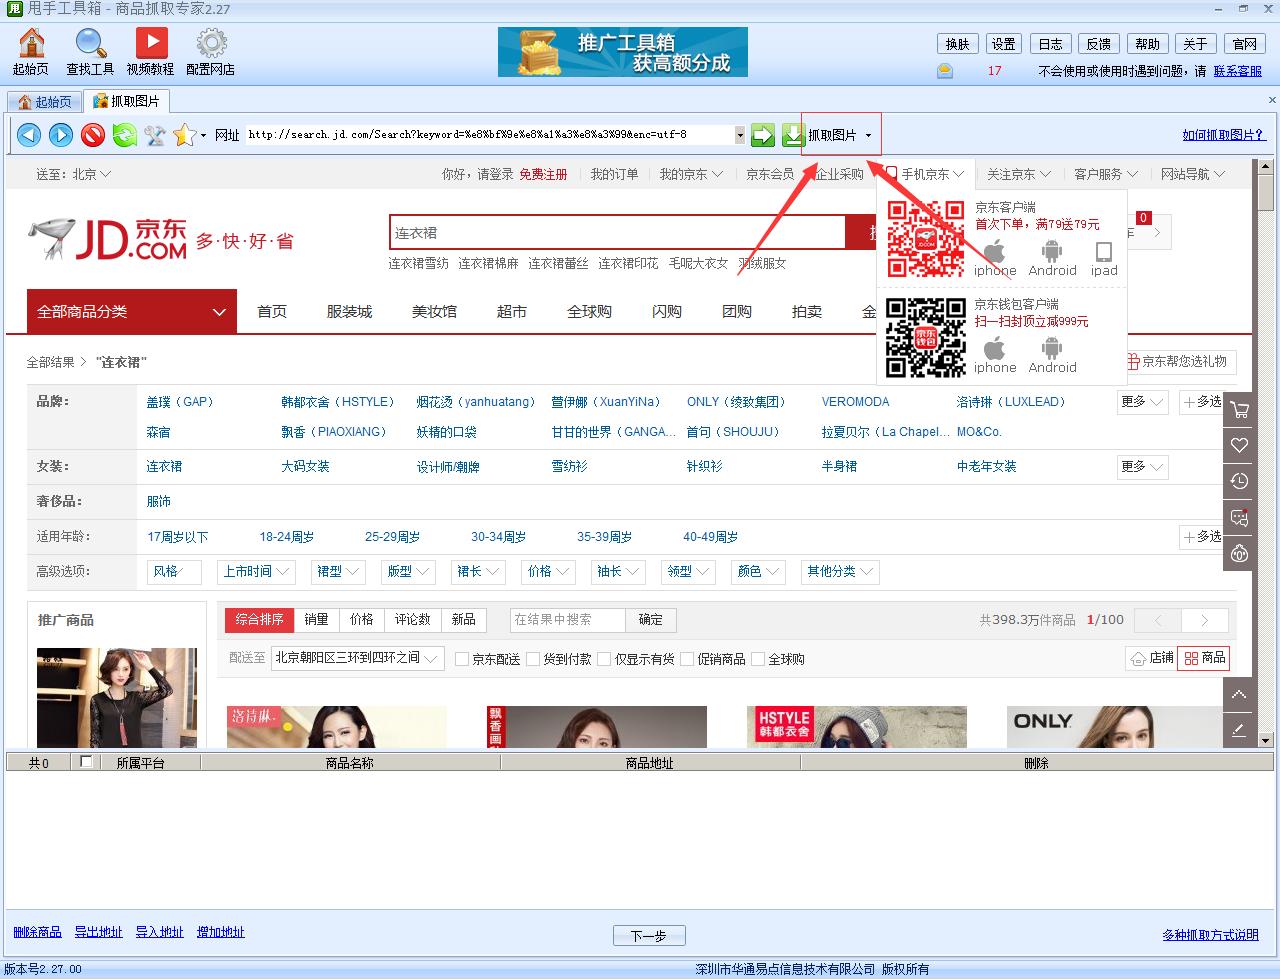
Task: Enable the 全球购 filter checkbox
Action: coord(757,659)
